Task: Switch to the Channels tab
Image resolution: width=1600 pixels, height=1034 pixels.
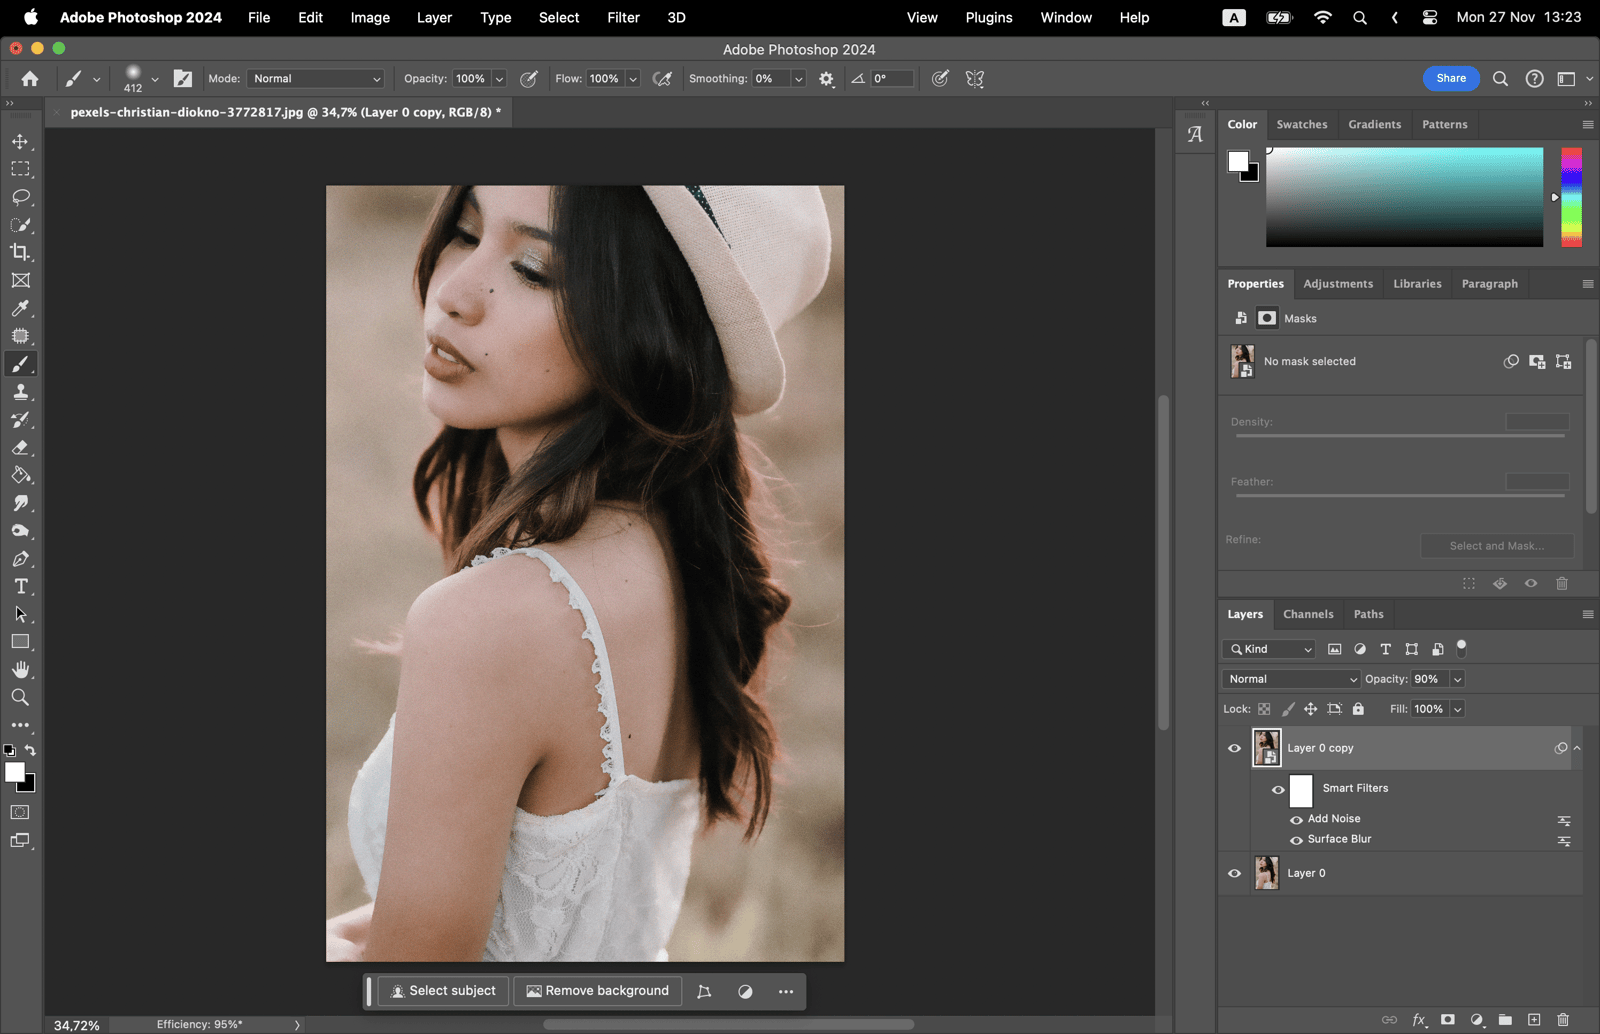Action: (1308, 614)
